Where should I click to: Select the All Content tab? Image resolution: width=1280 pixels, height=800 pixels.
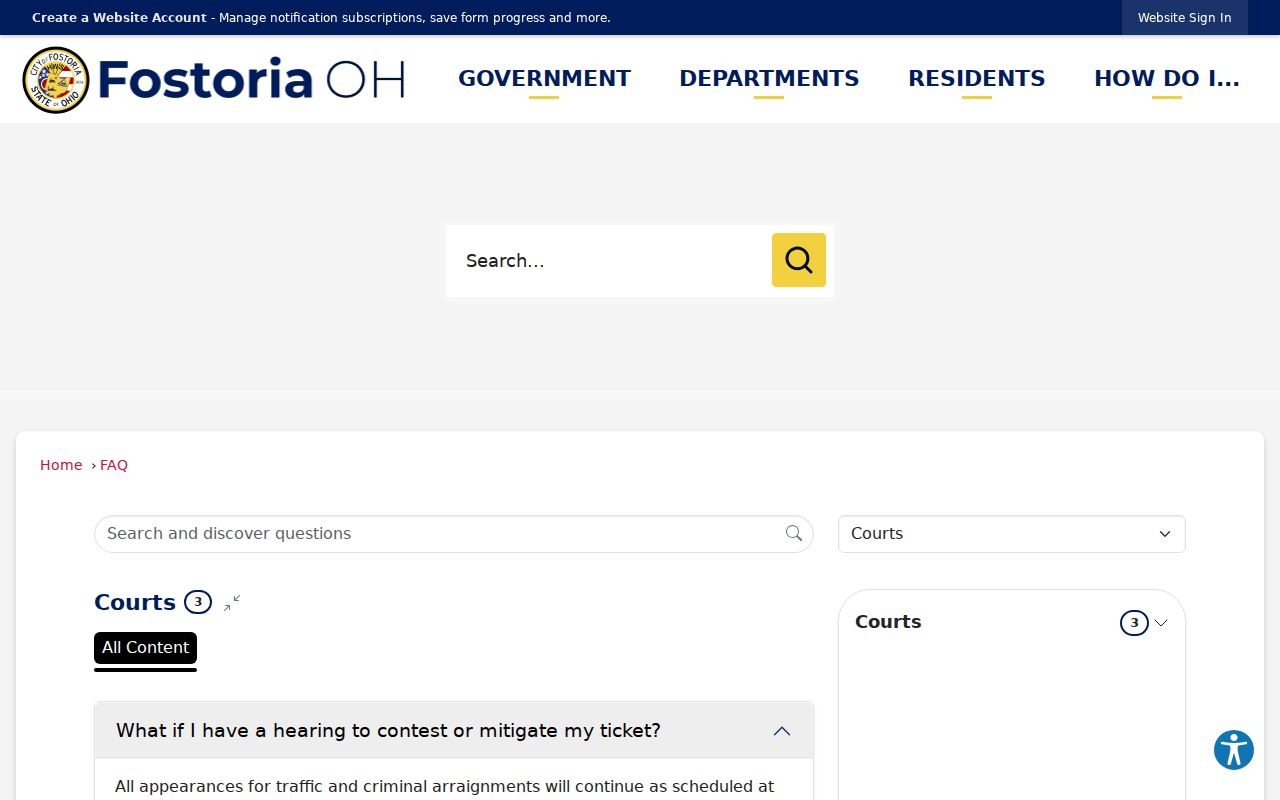coord(145,648)
